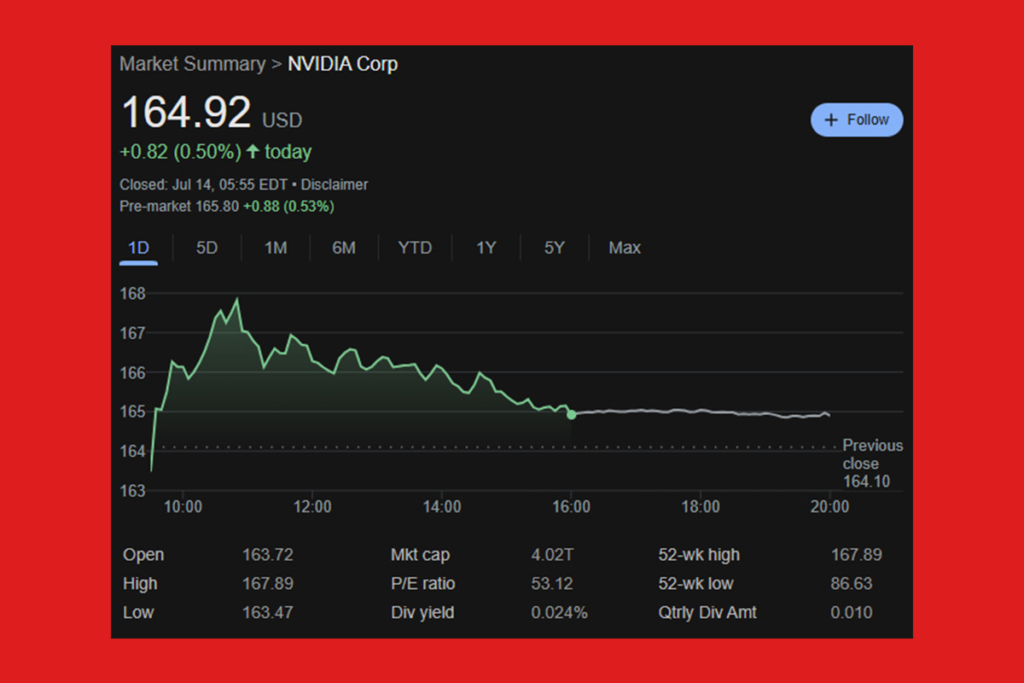Click the Follow button

point(856,120)
